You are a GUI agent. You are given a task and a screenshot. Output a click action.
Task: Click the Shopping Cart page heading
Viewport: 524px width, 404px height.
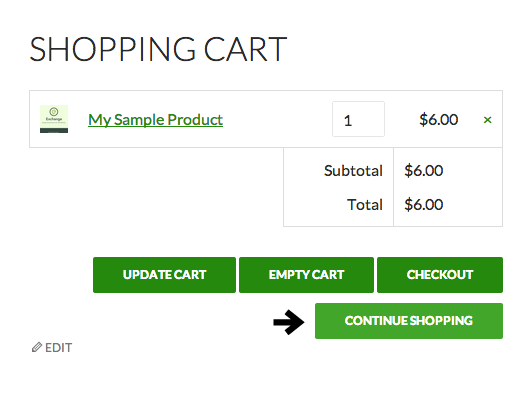click(158, 49)
